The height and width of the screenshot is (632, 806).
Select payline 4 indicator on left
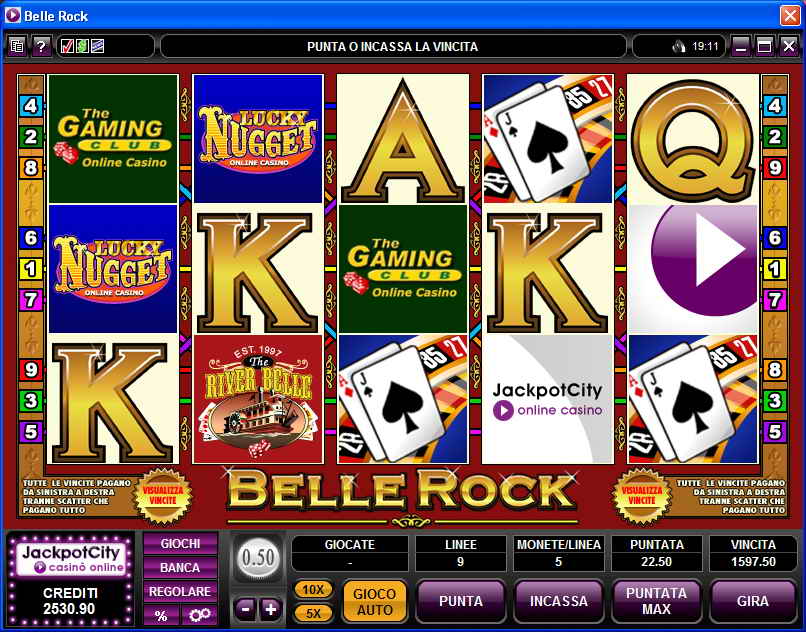[31, 106]
